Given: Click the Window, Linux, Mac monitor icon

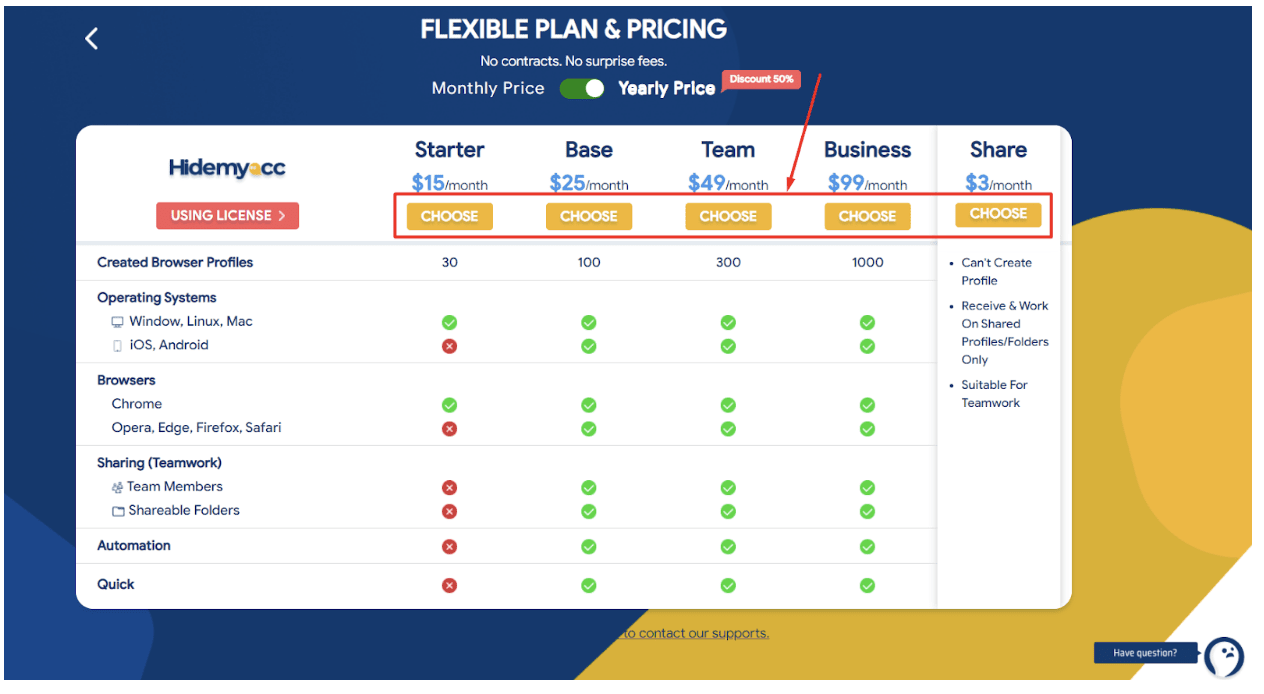Looking at the screenshot, I should click(x=118, y=322).
